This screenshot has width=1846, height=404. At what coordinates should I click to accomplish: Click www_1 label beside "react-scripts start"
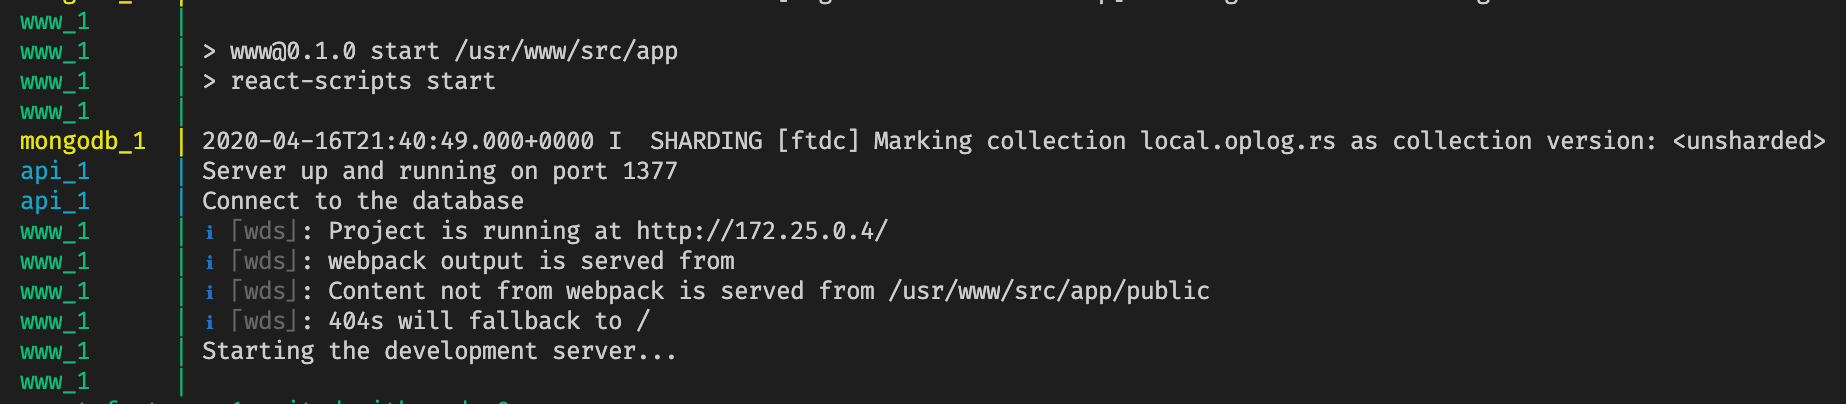(x=55, y=81)
